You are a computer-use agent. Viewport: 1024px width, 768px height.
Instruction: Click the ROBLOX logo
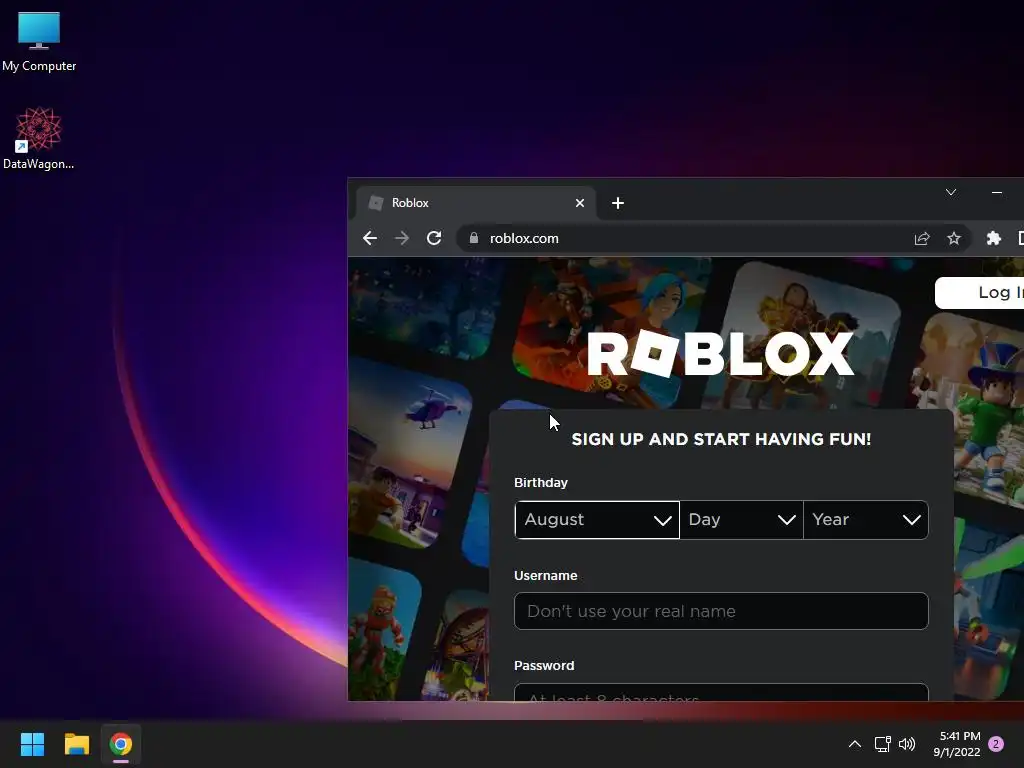point(721,354)
